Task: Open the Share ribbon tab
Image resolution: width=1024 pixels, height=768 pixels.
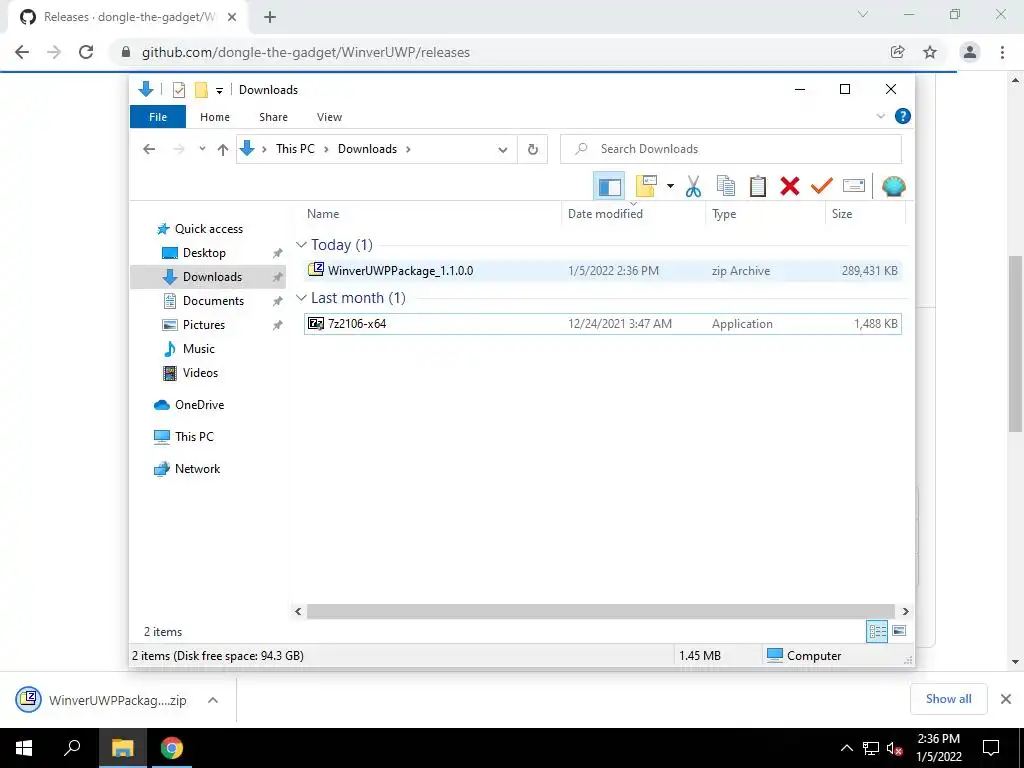Action: point(273,117)
